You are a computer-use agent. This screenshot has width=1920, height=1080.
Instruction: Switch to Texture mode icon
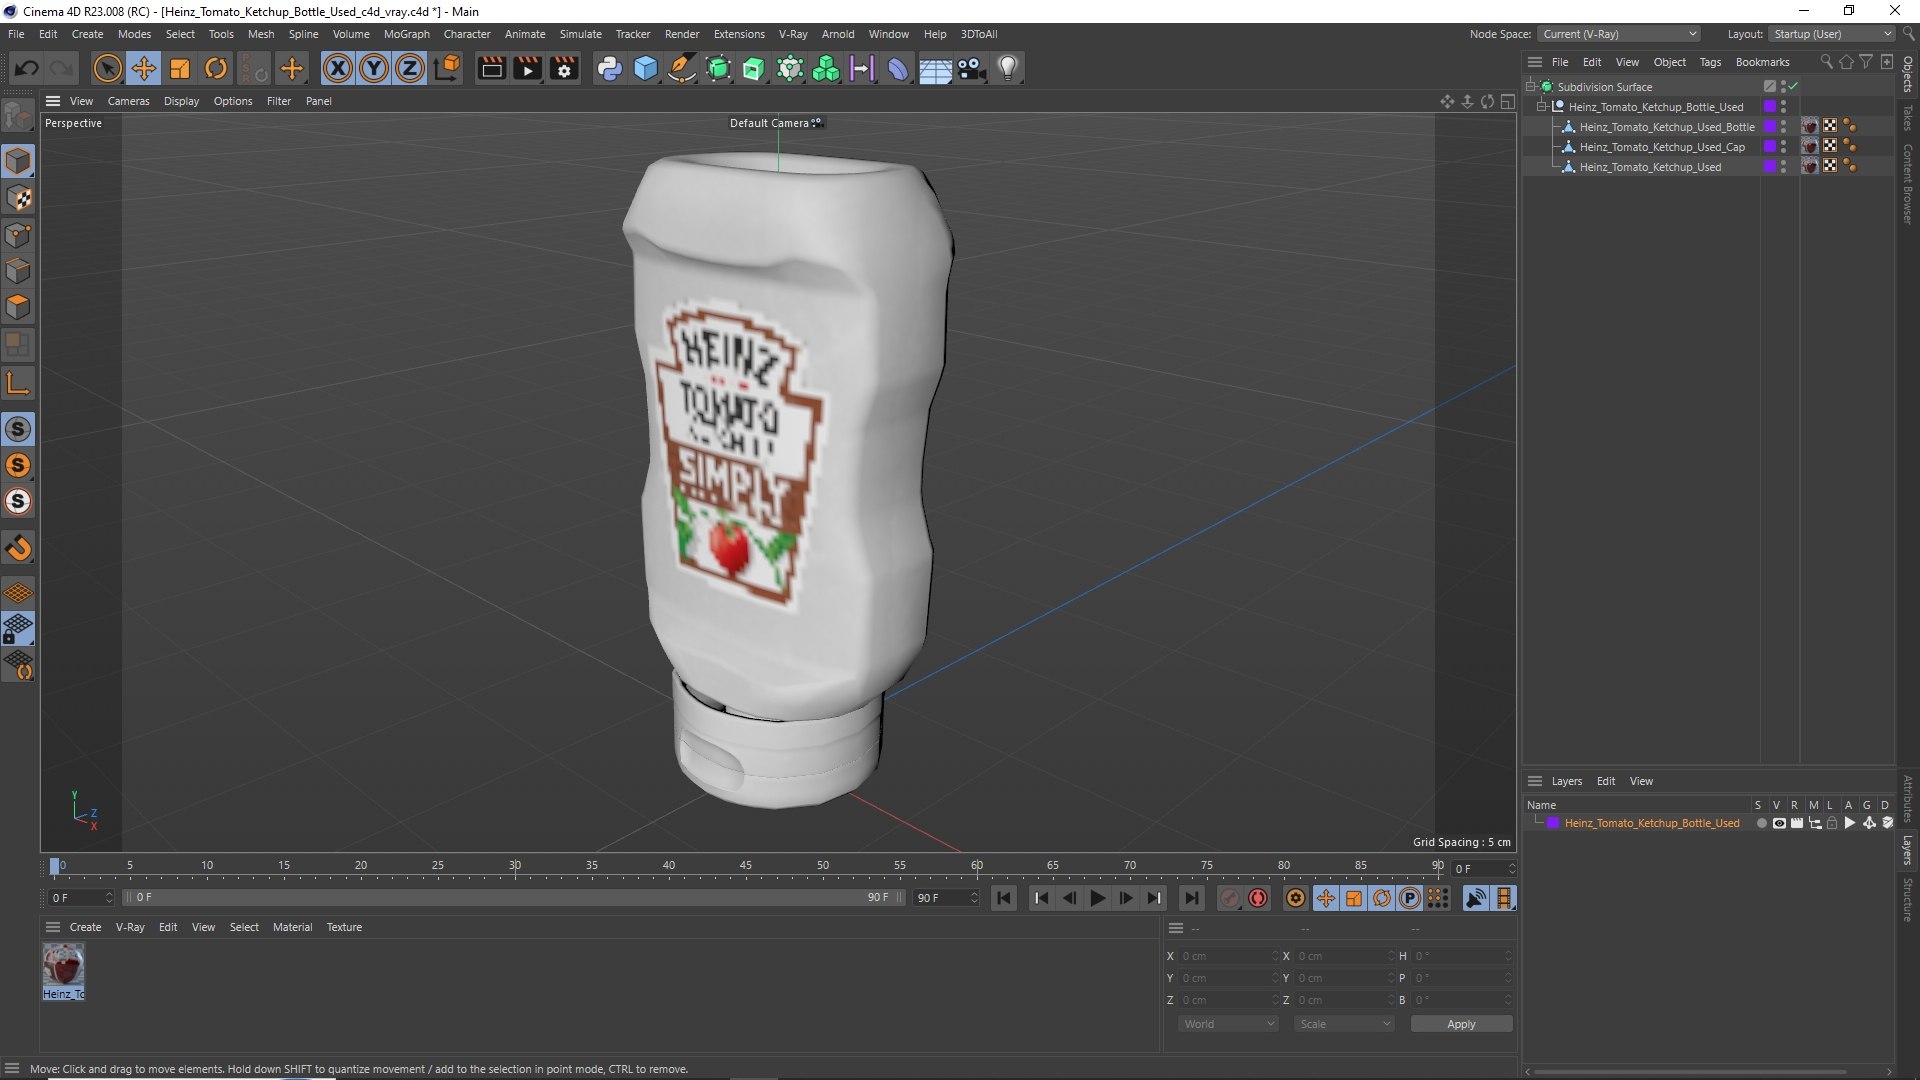point(18,198)
